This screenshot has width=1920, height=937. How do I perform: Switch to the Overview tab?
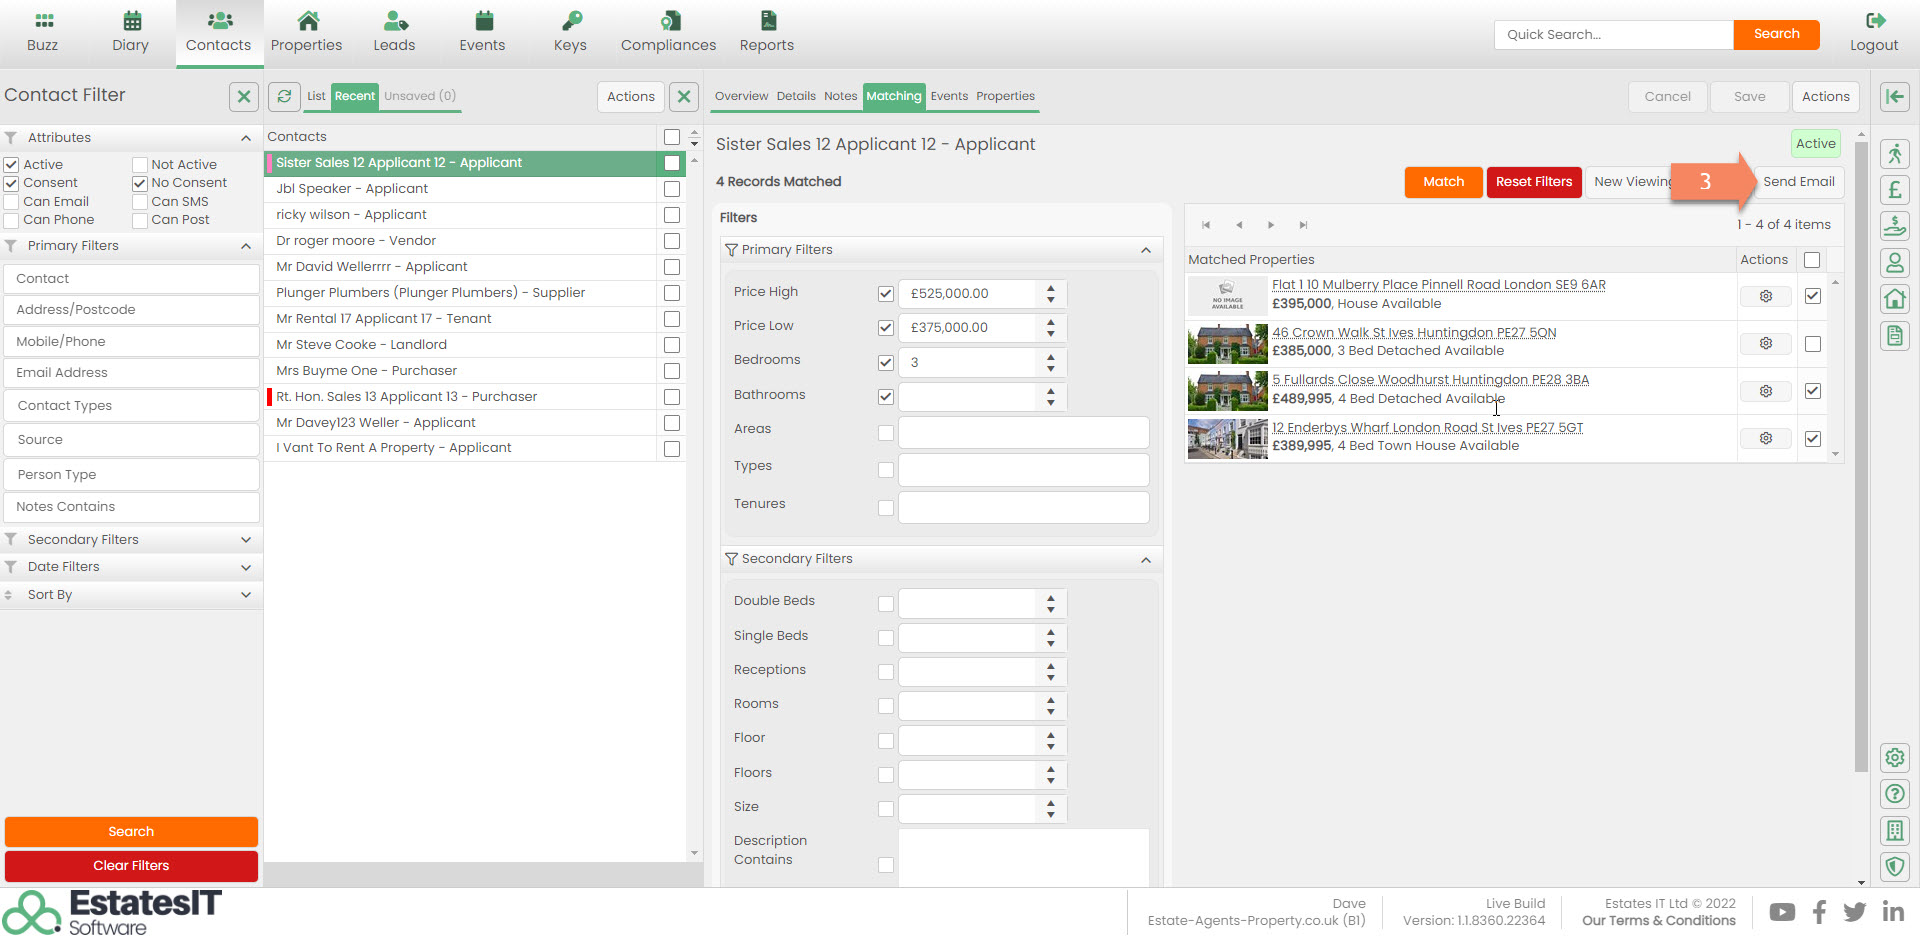point(741,96)
